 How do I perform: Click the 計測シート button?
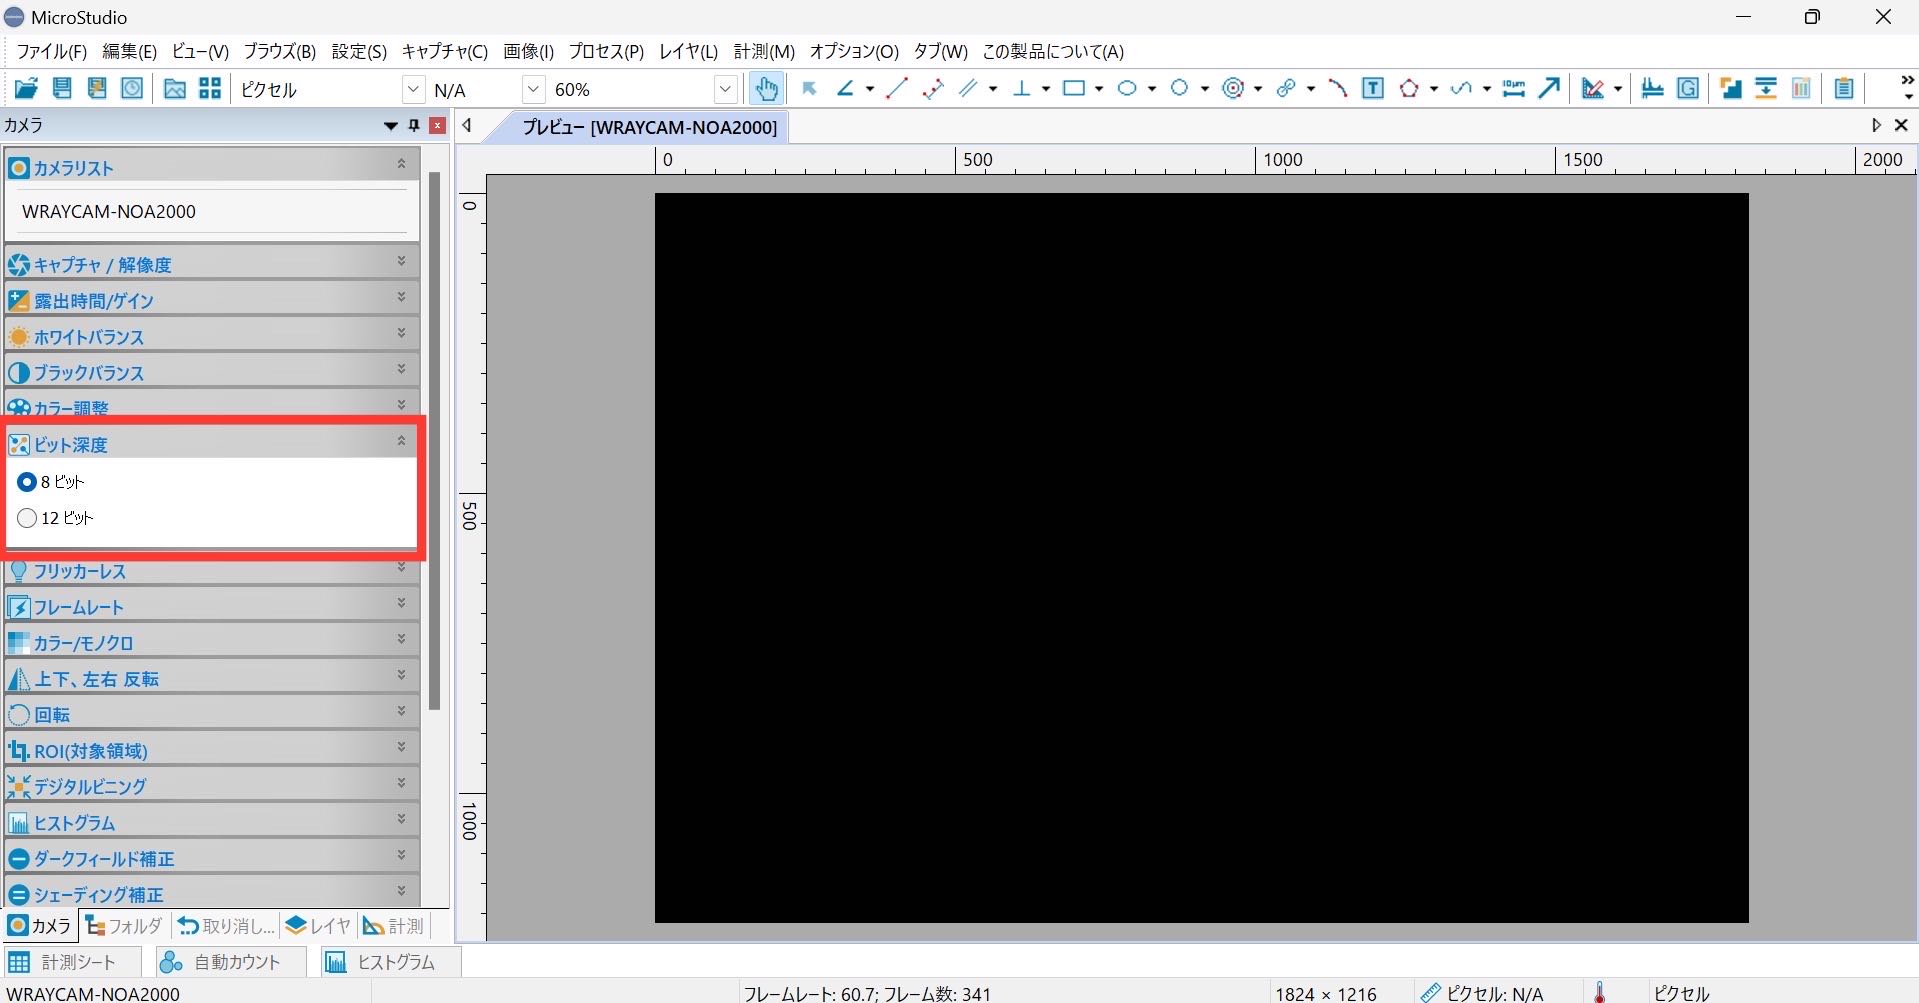point(63,962)
